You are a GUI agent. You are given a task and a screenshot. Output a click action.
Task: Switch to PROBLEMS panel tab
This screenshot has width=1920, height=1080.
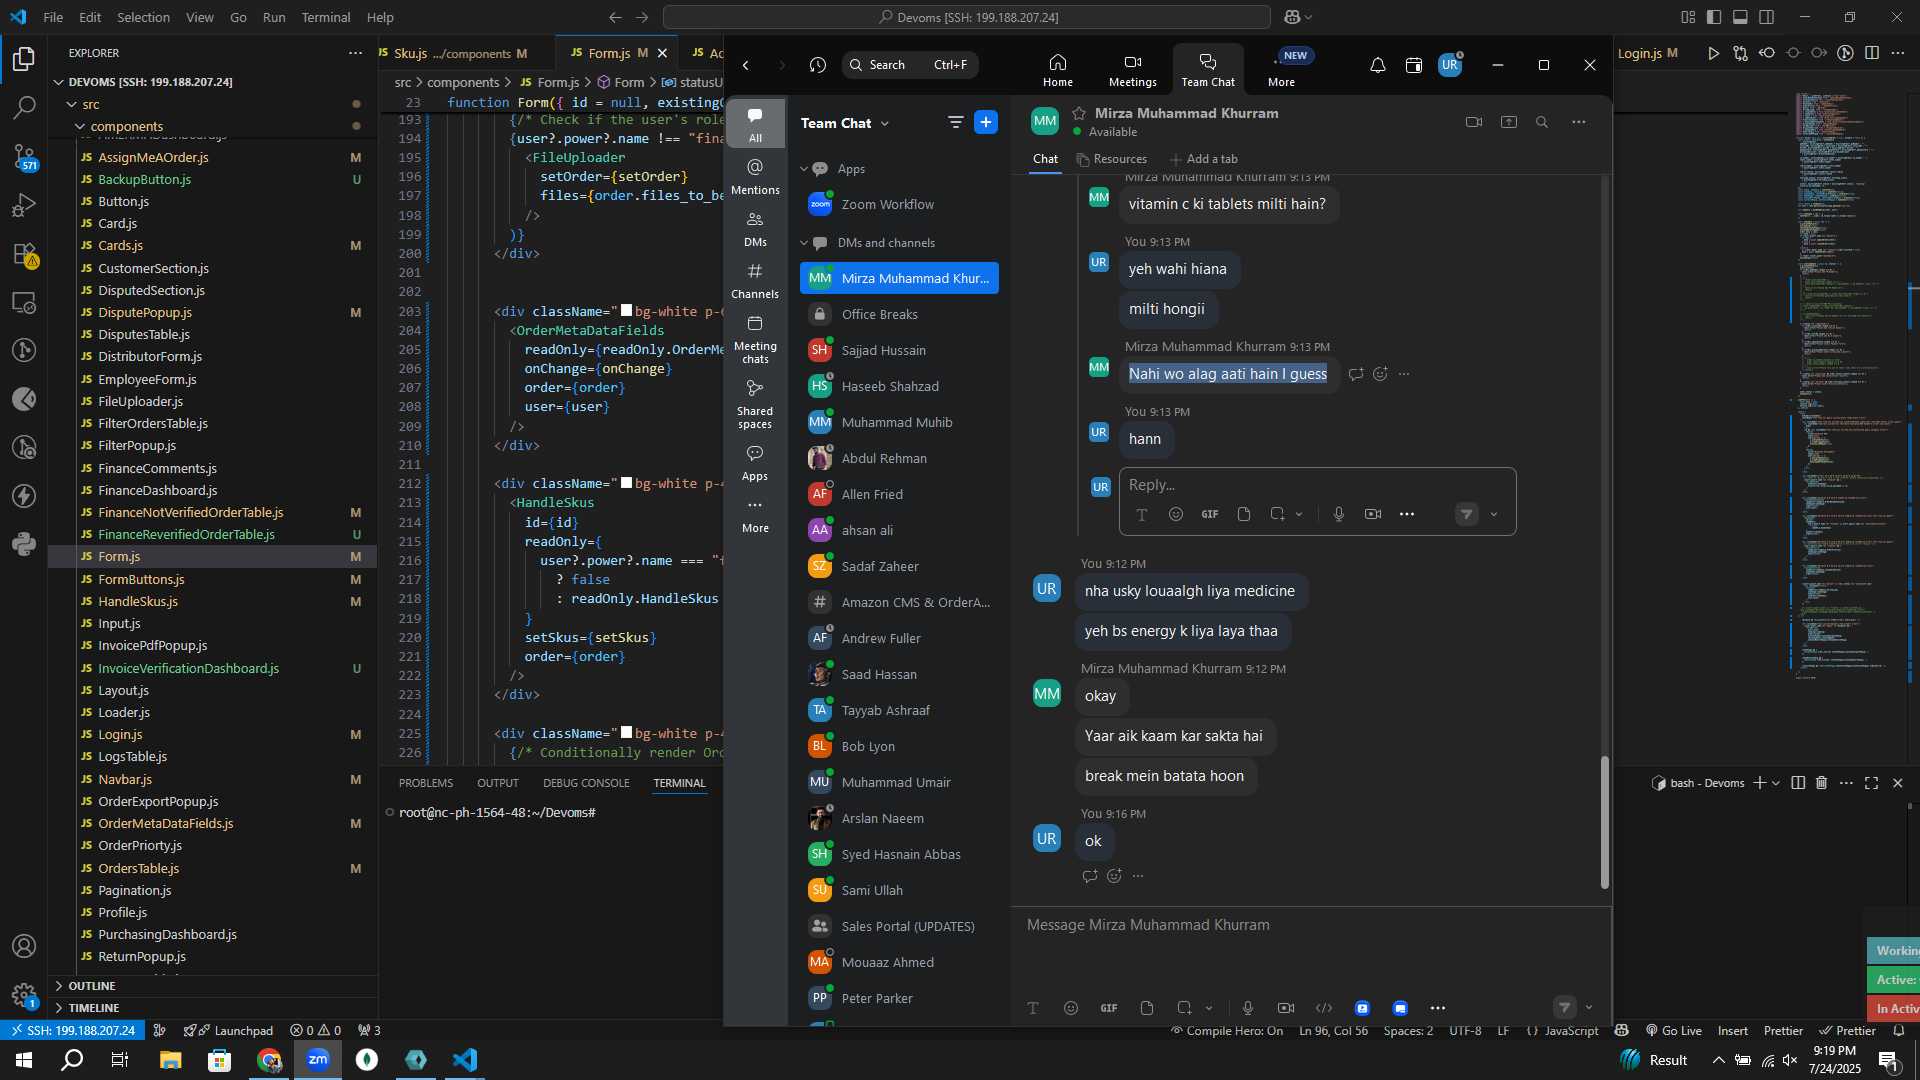point(426,783)
